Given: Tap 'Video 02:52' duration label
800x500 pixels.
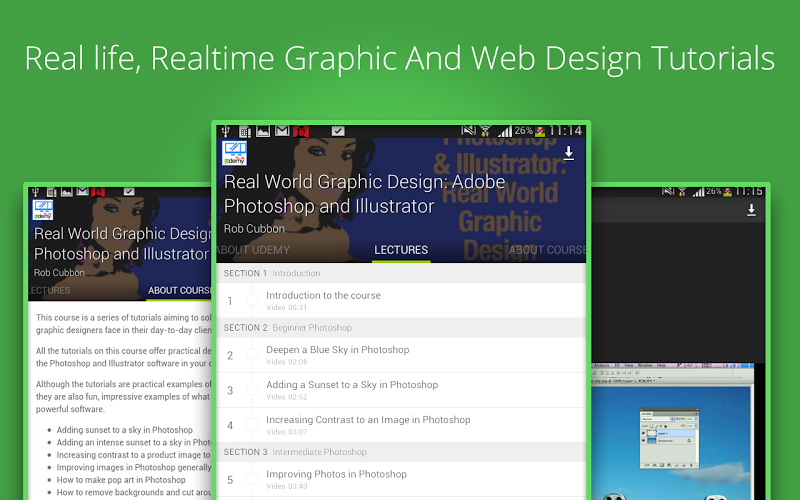Looking at the screenshot, I should click(x=286, y=396).
